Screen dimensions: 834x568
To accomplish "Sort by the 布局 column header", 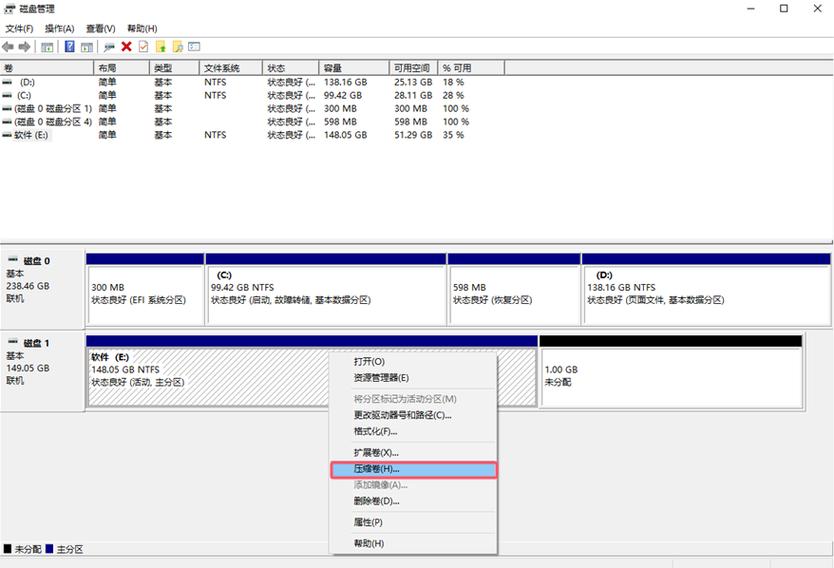I will (122, 68).
